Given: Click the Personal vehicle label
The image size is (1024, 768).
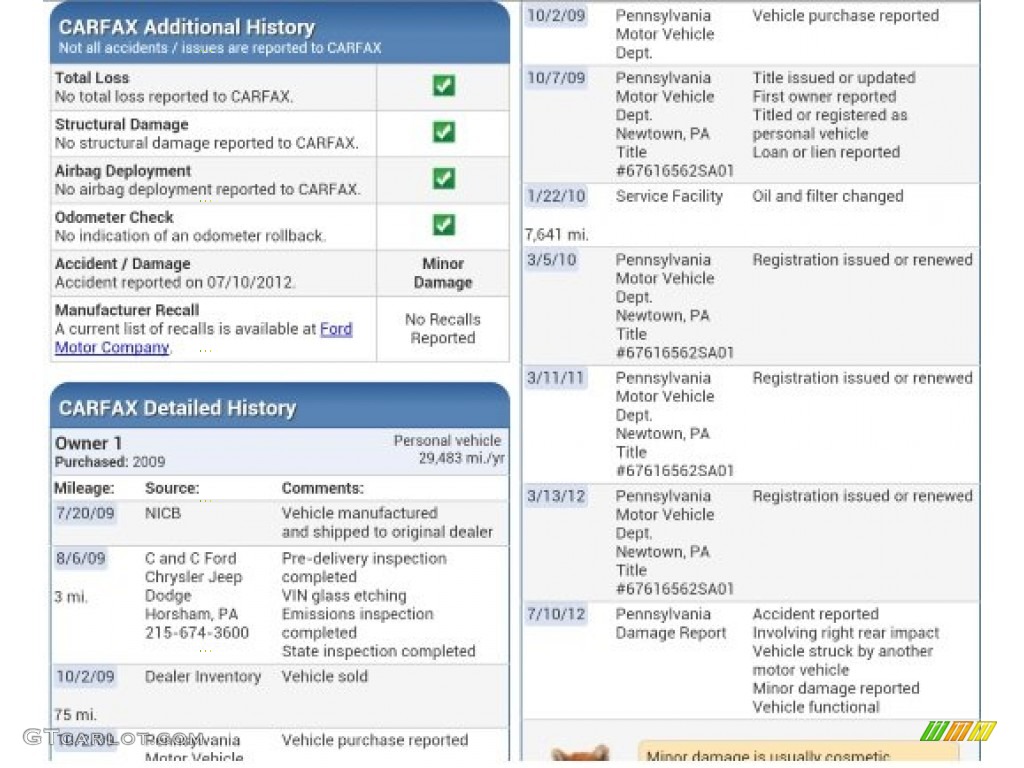Looking at the screenshot, I should pyautogui.click(x=447, y=441).
